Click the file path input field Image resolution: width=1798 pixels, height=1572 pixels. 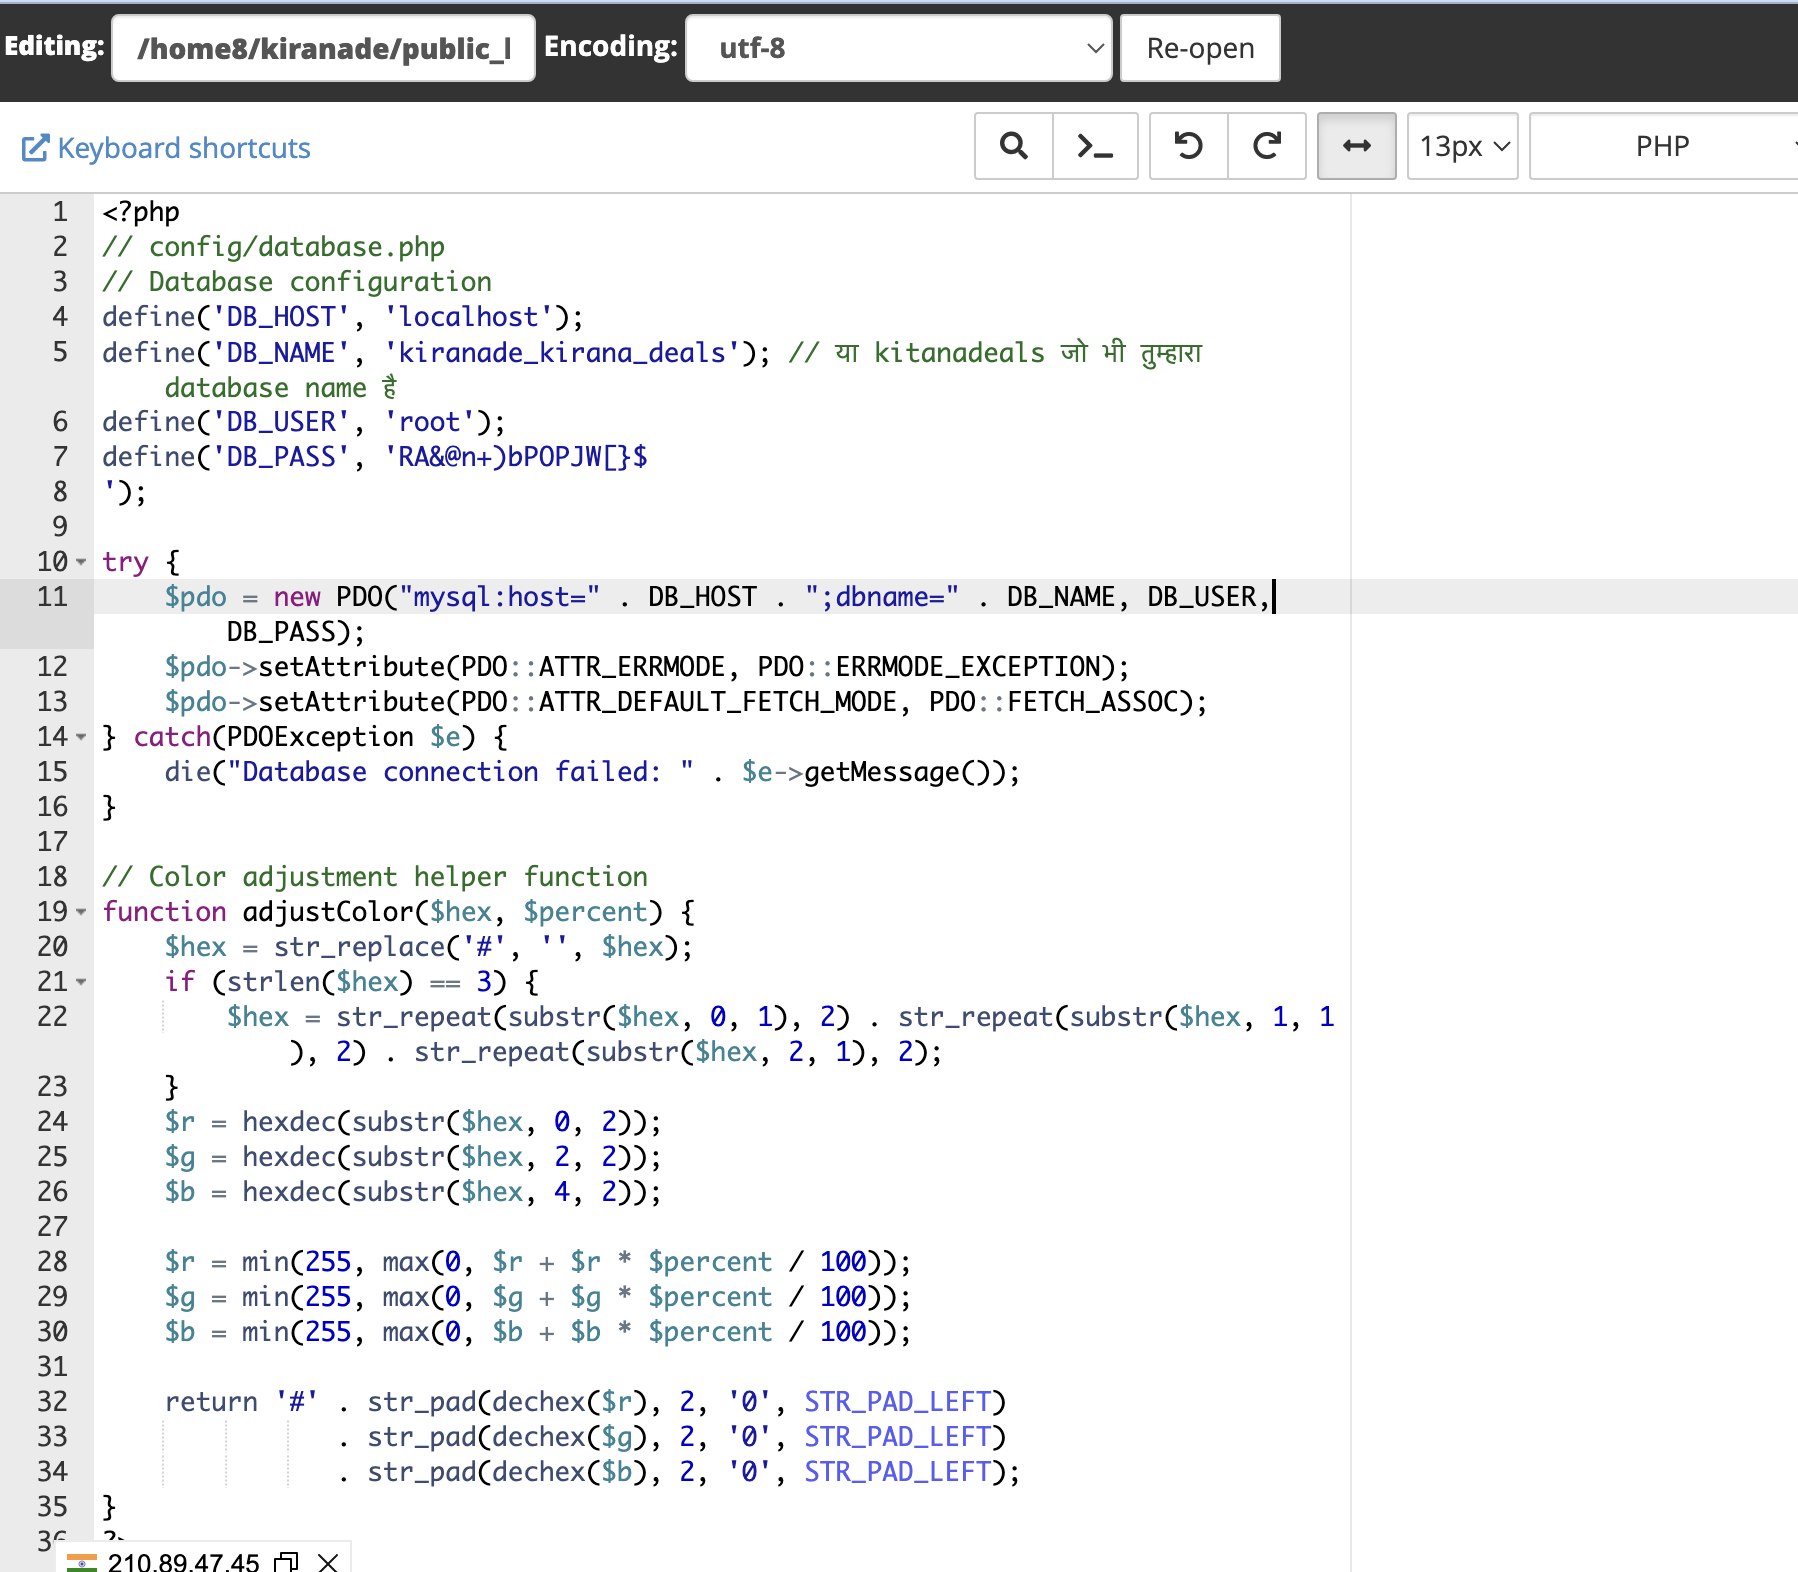point(323,48)
